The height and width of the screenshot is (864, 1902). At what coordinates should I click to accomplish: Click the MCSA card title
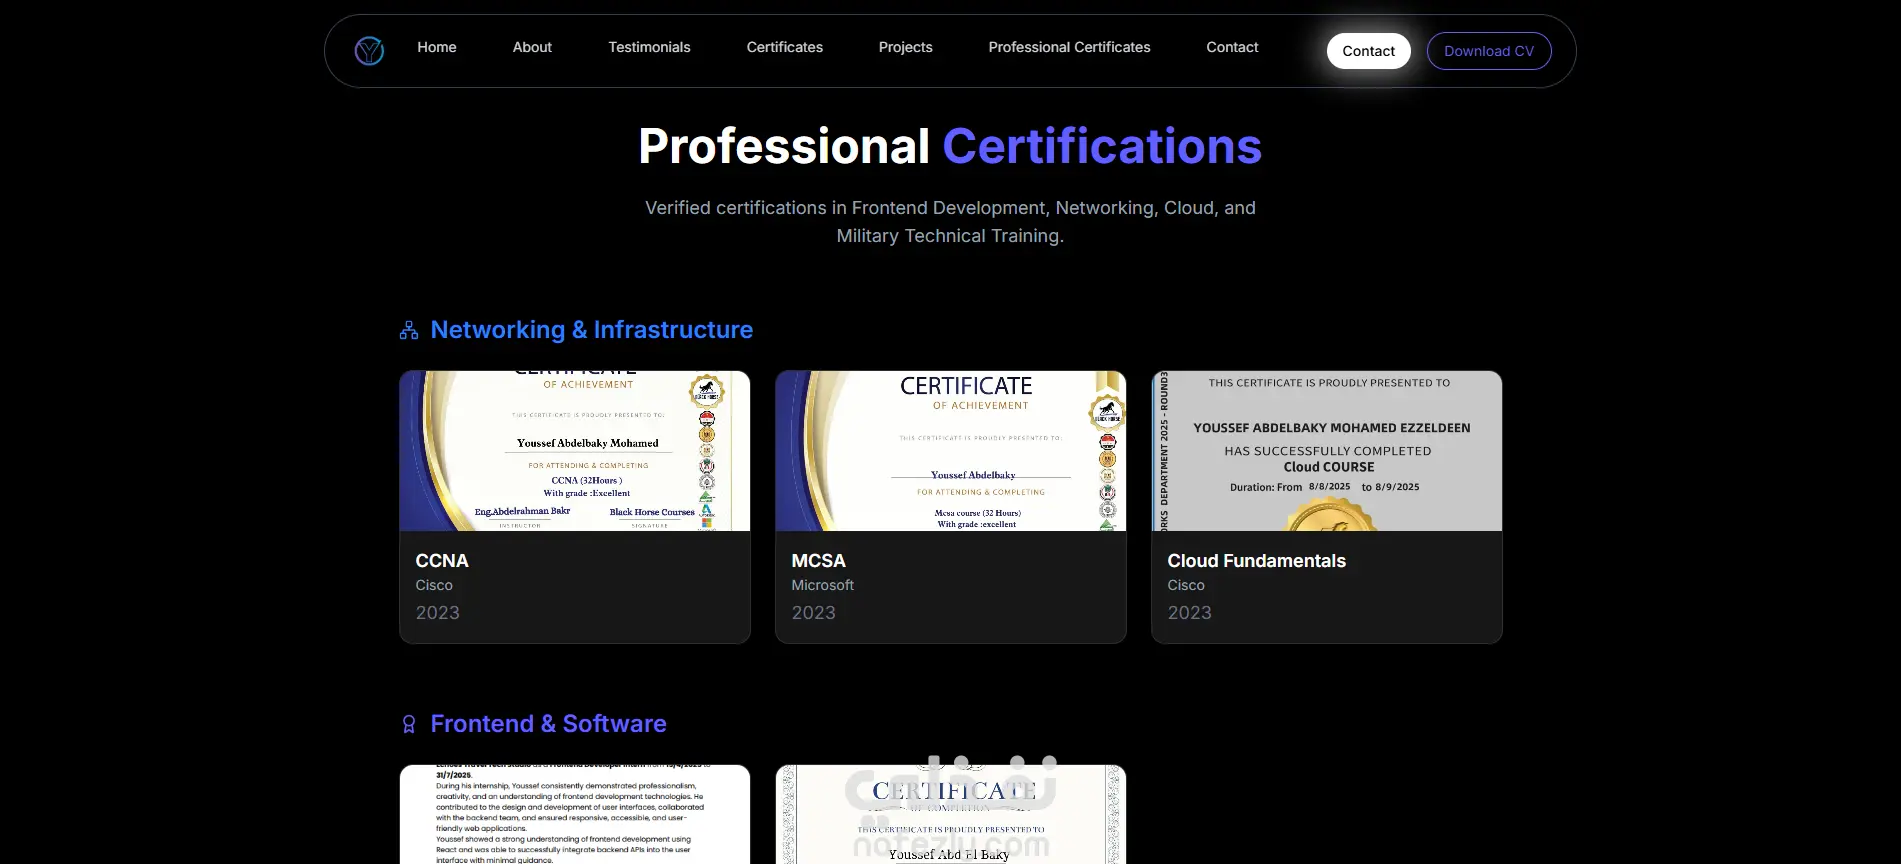pyautogui.click(x=819, y=561)
